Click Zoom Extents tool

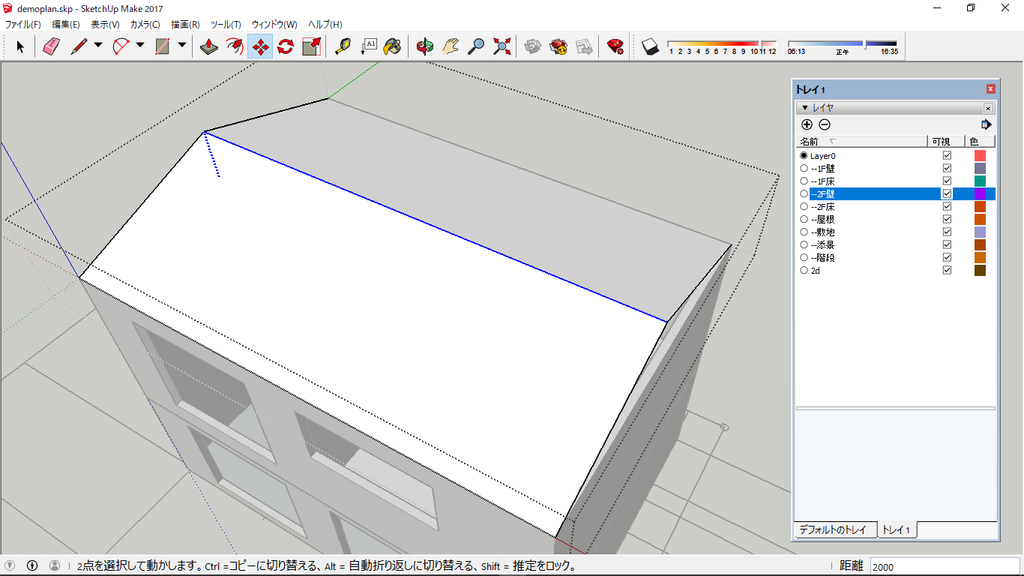[x=502, y=47]
